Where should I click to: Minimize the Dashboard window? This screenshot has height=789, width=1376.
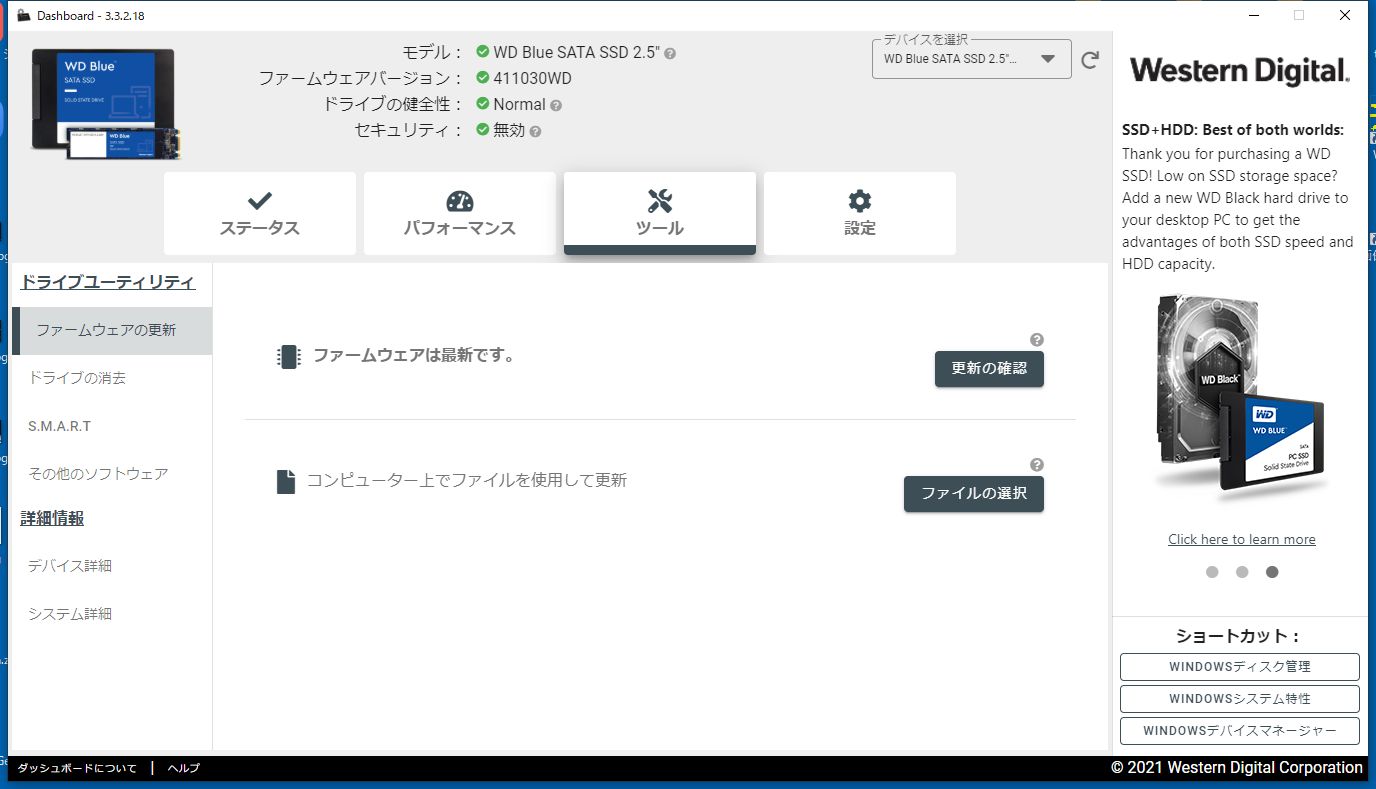[1253, 15]
